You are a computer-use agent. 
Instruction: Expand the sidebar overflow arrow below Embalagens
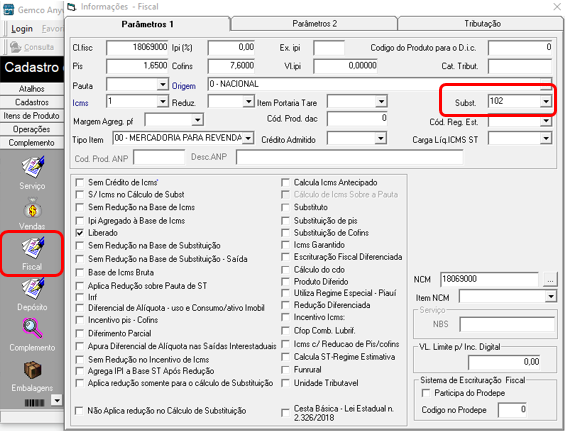(x=57, y=400)
